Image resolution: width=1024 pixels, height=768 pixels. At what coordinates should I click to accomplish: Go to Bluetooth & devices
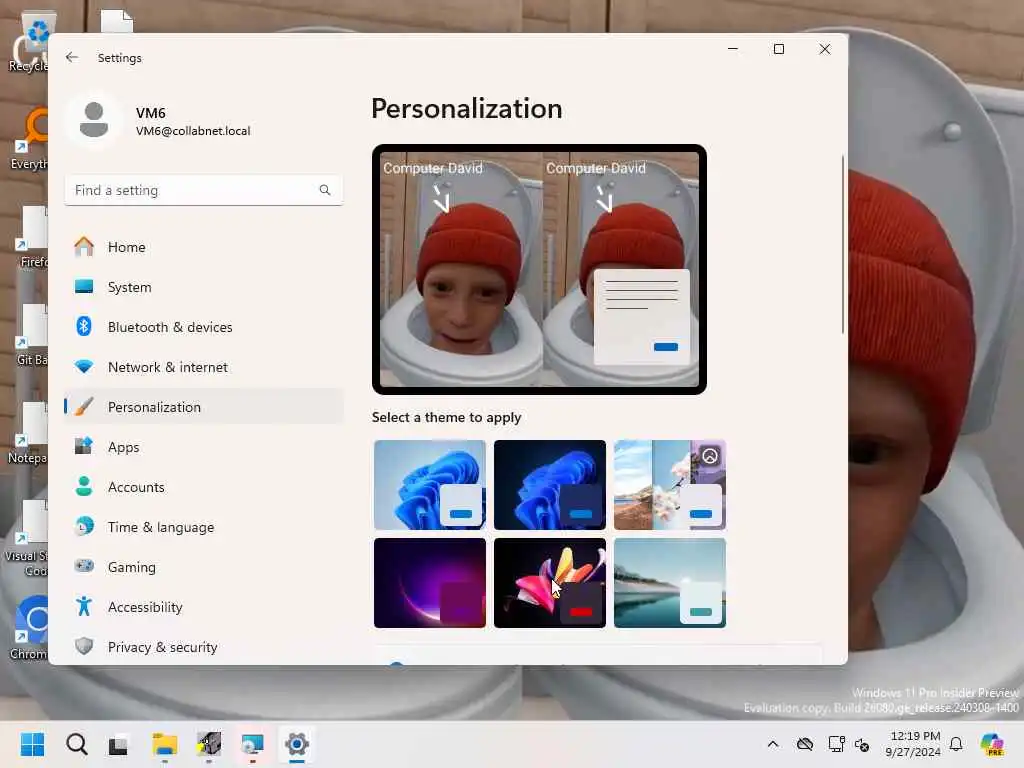[x=204, y=327]
